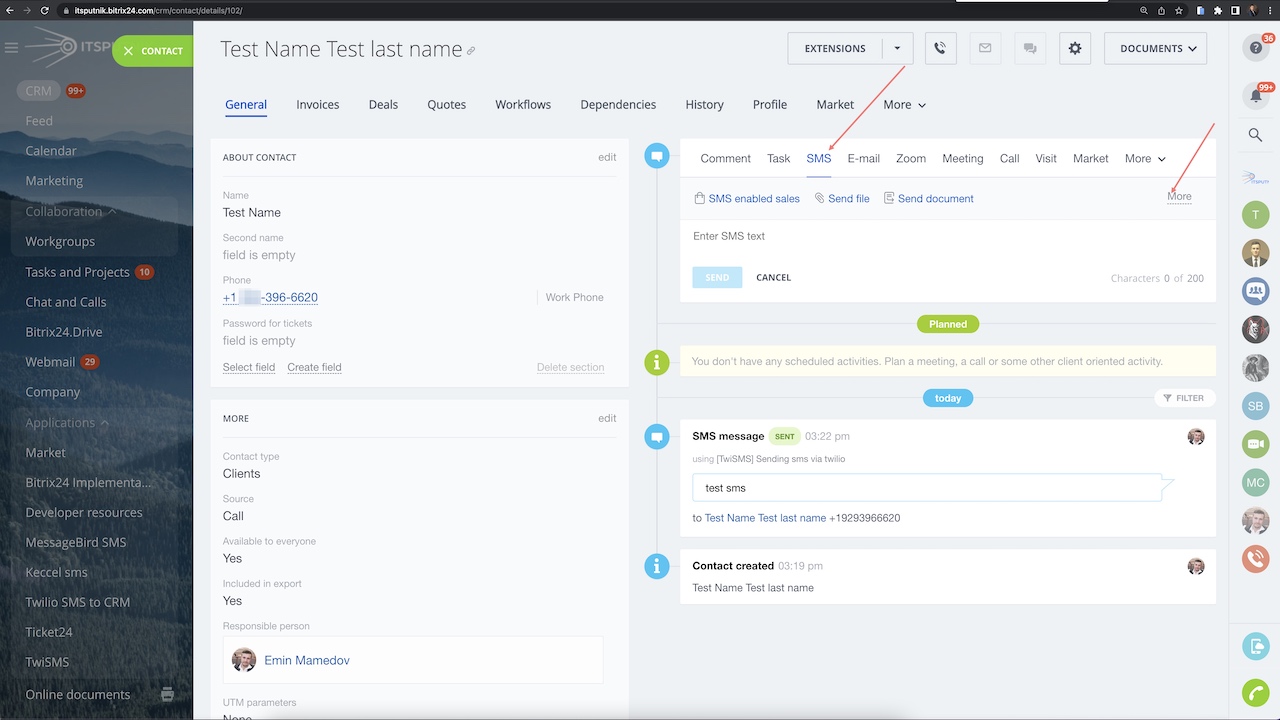Click the Send document icon

coord(889,199)
